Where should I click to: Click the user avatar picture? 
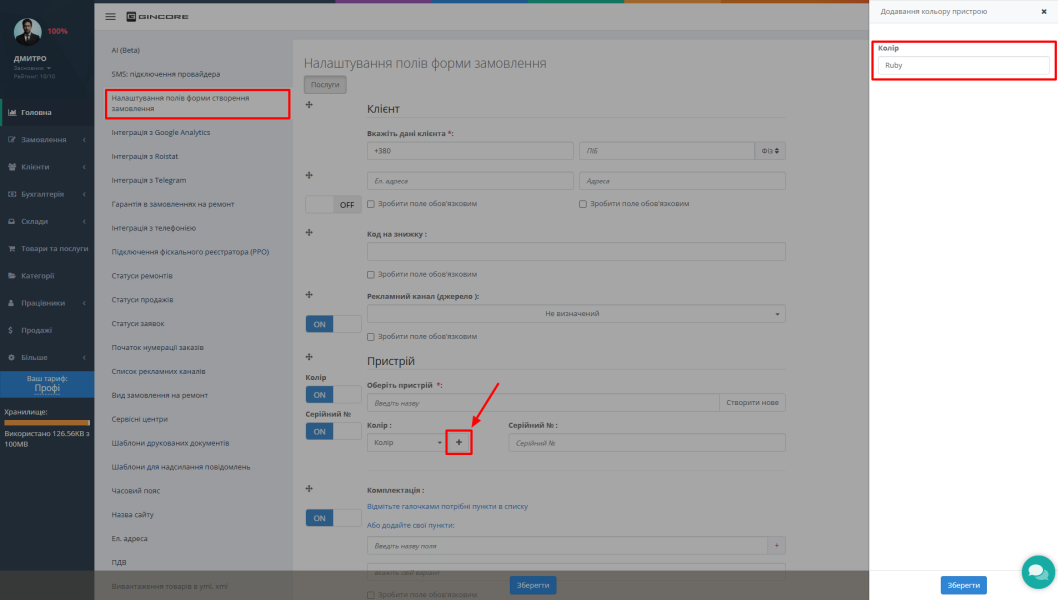(x=28, y=32)
